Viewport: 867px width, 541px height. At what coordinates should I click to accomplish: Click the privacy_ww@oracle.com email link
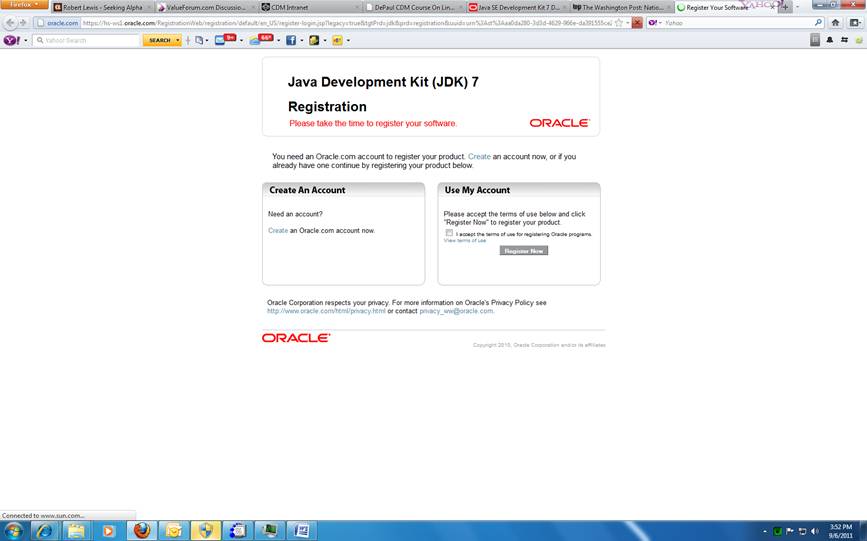coord(456,311)
